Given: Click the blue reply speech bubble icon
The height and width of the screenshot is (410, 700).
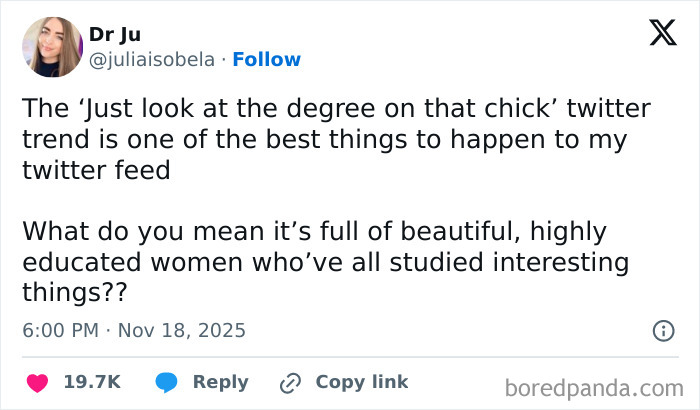Looking at the screenshot, I should click(168, 382).
